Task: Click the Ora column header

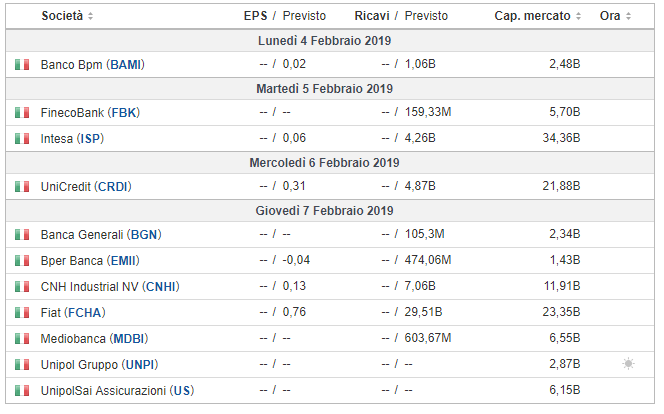Action: pos(610,16)
